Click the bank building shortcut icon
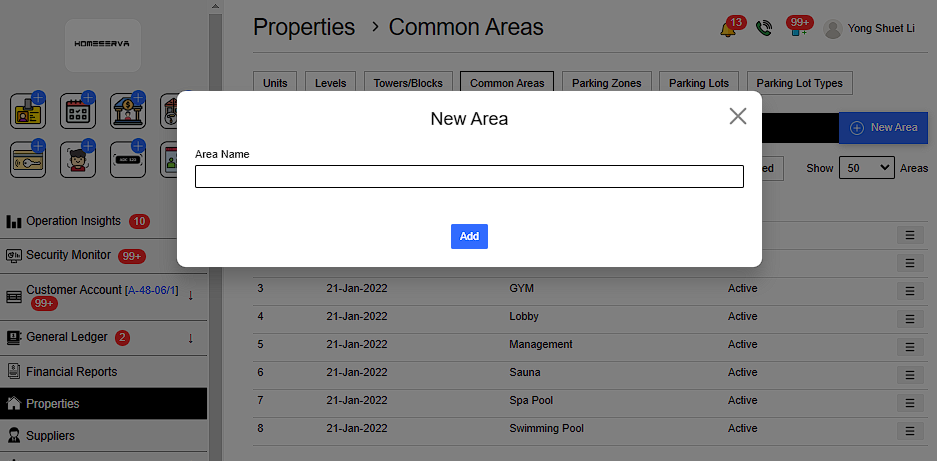This screenshot has width=937, height=461. pyautogui.click(x=127, y=111)
